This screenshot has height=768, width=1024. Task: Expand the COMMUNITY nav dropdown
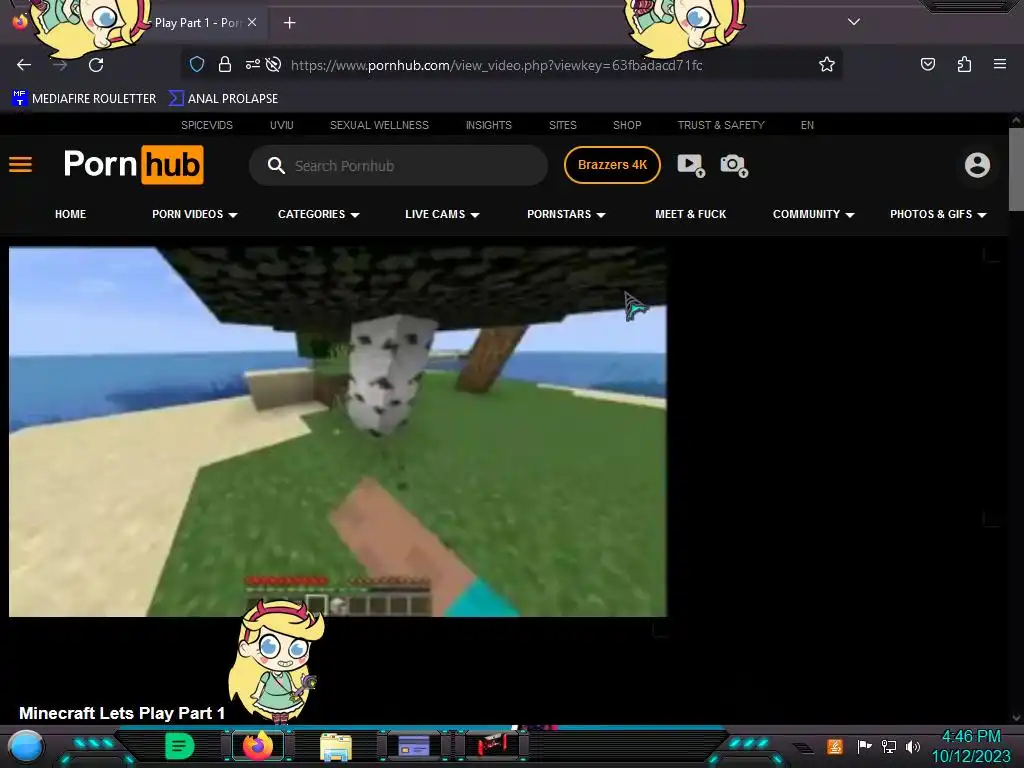point(814,214)
